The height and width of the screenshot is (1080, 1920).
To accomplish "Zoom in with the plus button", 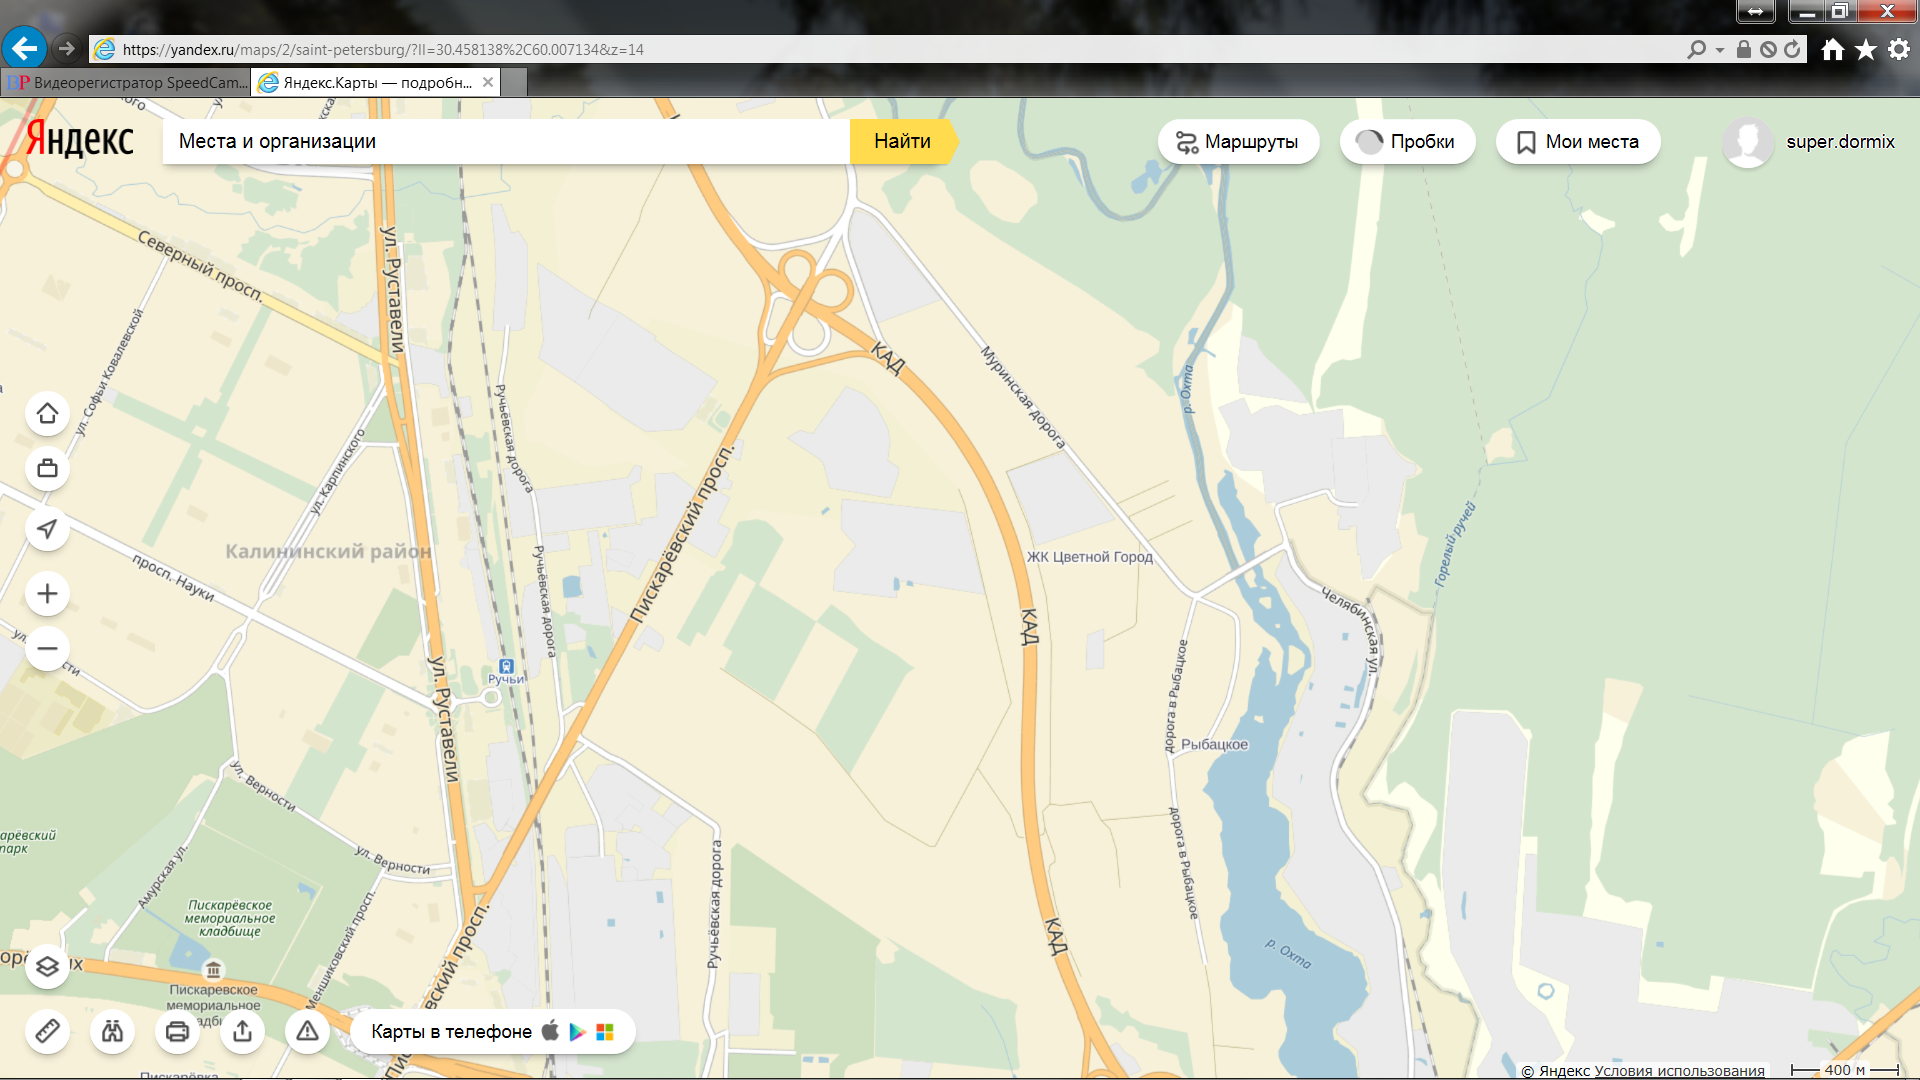I will point(47,594).
